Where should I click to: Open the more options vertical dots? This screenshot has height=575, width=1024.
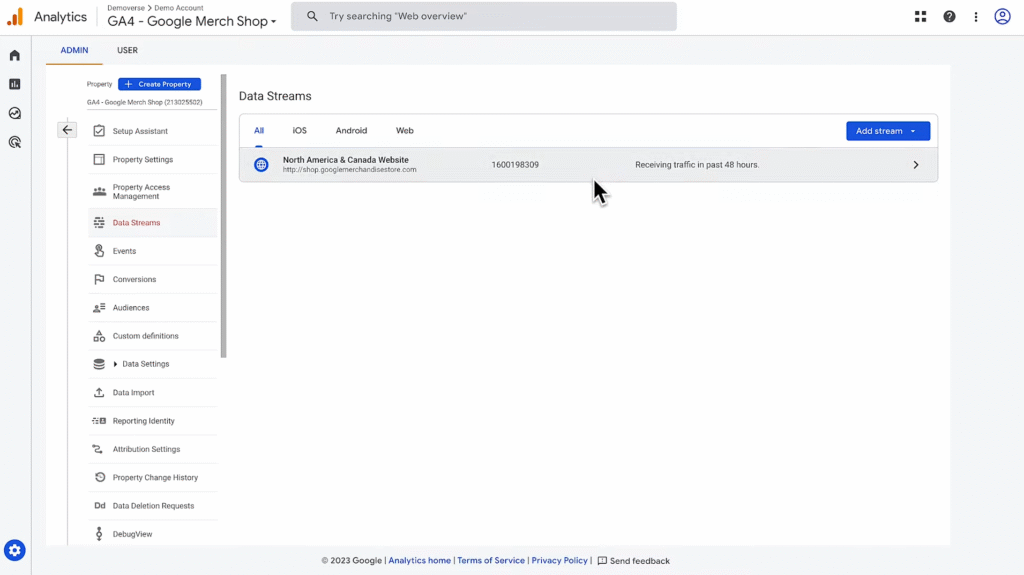click(976, 16)
